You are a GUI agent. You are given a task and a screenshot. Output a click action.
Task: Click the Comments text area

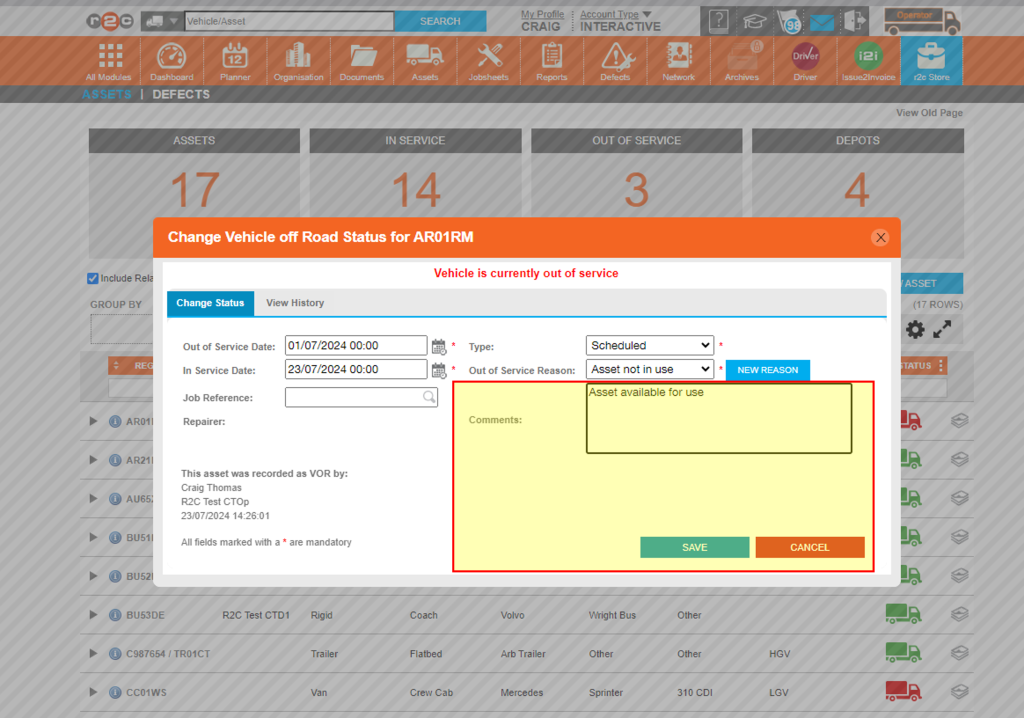(x=719, y=418)
